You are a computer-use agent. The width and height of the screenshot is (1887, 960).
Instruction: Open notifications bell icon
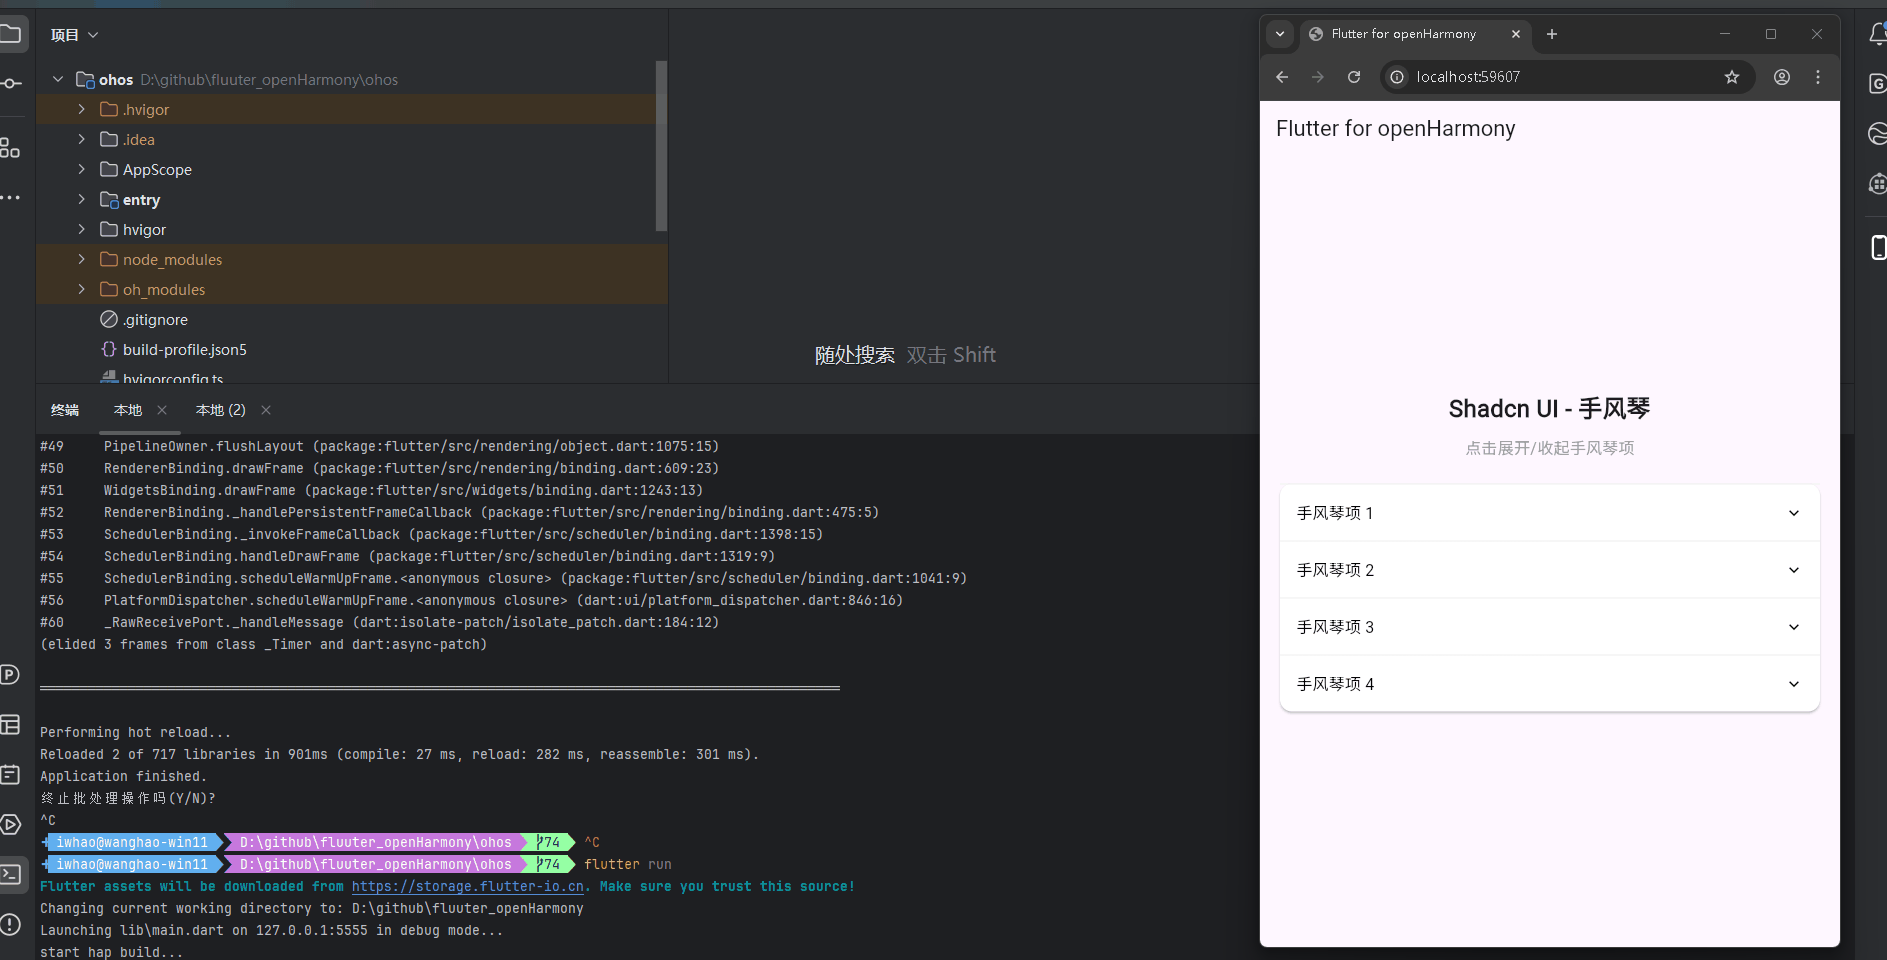coord(1877,34)
